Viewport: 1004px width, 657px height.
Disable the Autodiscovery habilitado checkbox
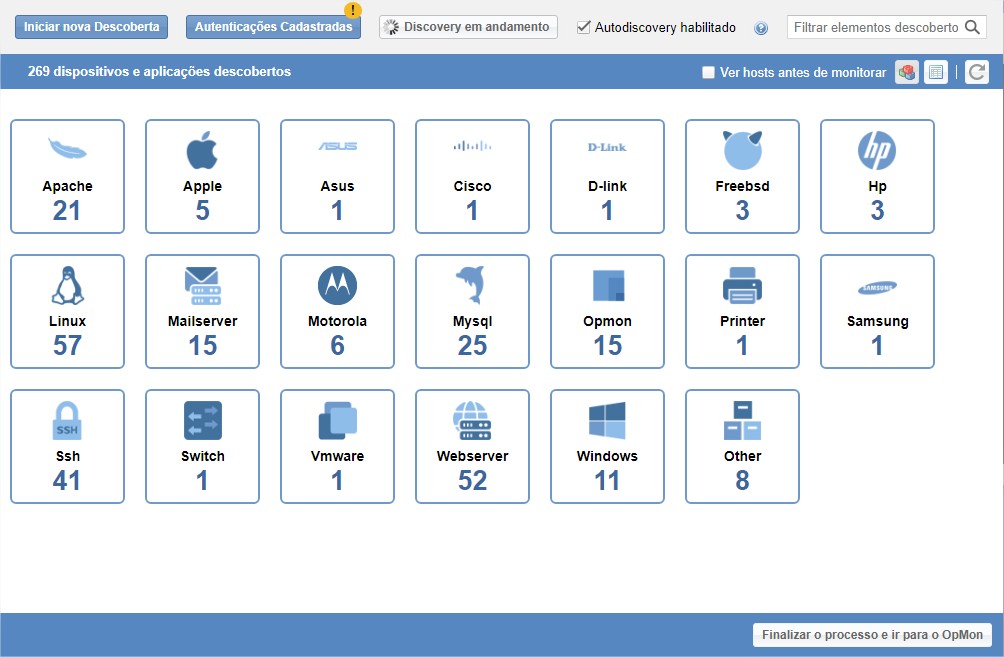[584, 28]
